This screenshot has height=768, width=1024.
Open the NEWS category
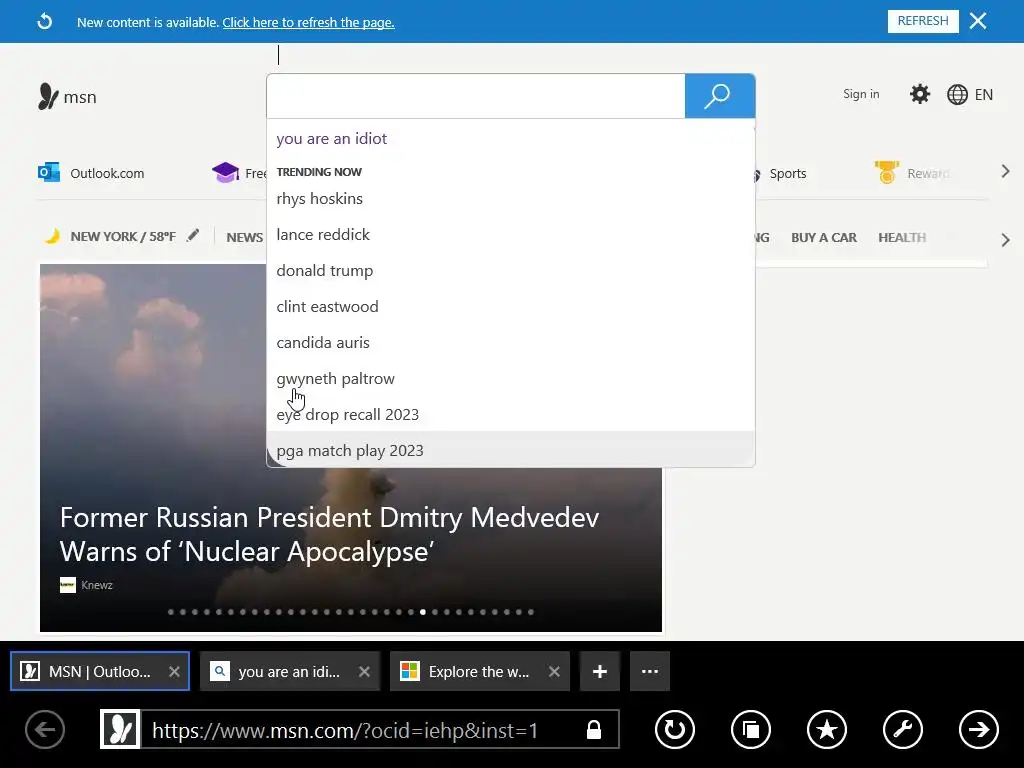[244, 238]
